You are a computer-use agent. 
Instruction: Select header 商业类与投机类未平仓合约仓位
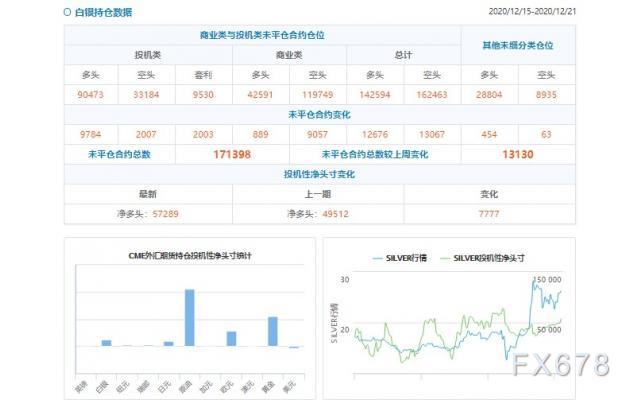(x=262, y=35)
